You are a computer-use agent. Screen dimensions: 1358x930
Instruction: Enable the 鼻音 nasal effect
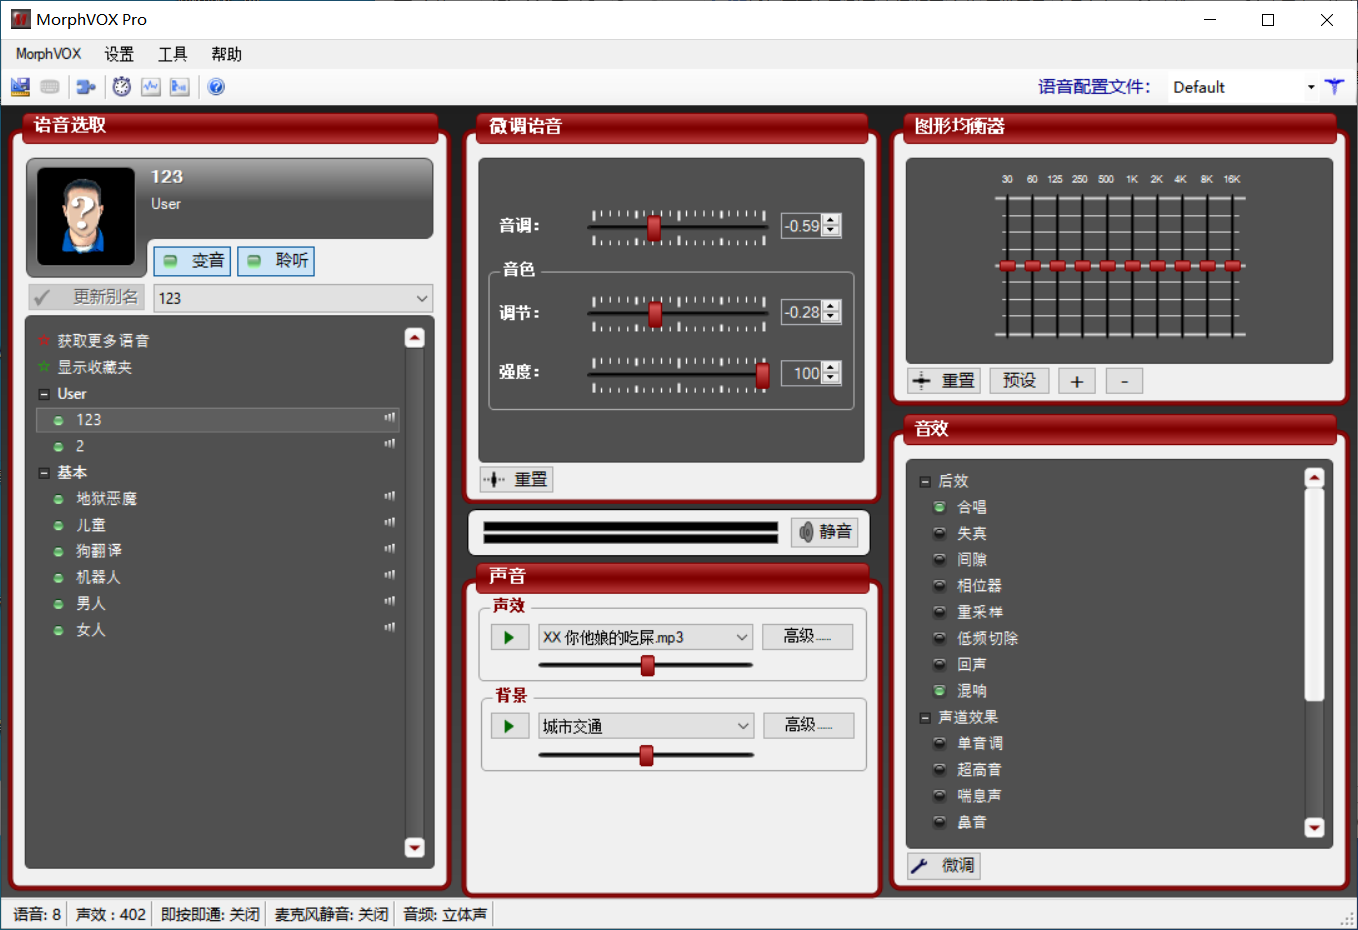[x=939, y=822]
